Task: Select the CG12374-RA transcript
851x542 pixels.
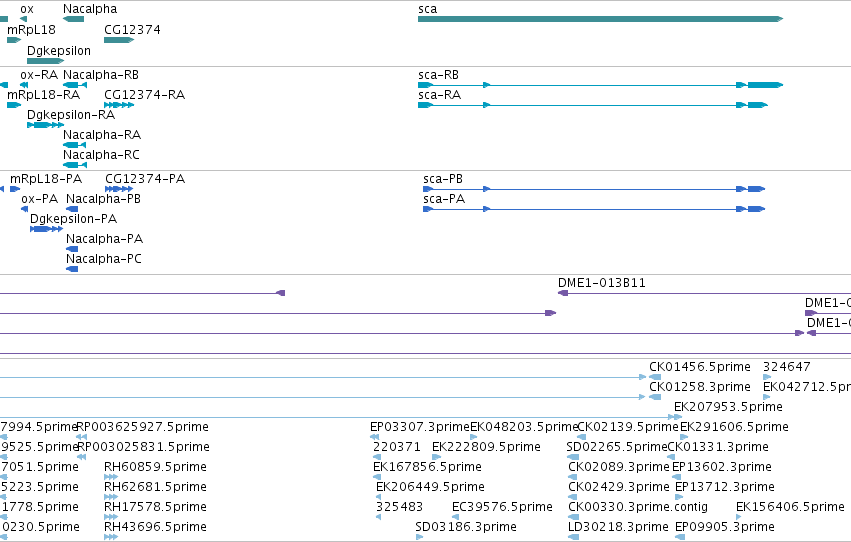Action: tap(119, 105)
